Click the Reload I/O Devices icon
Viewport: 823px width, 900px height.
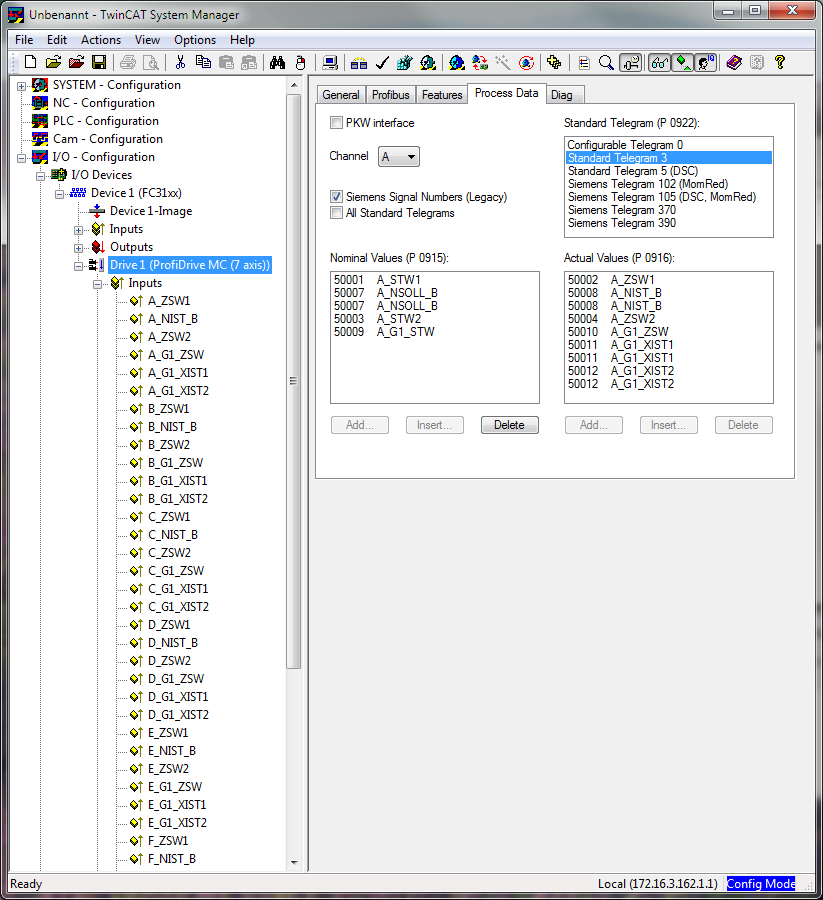(x=480, y=62)
